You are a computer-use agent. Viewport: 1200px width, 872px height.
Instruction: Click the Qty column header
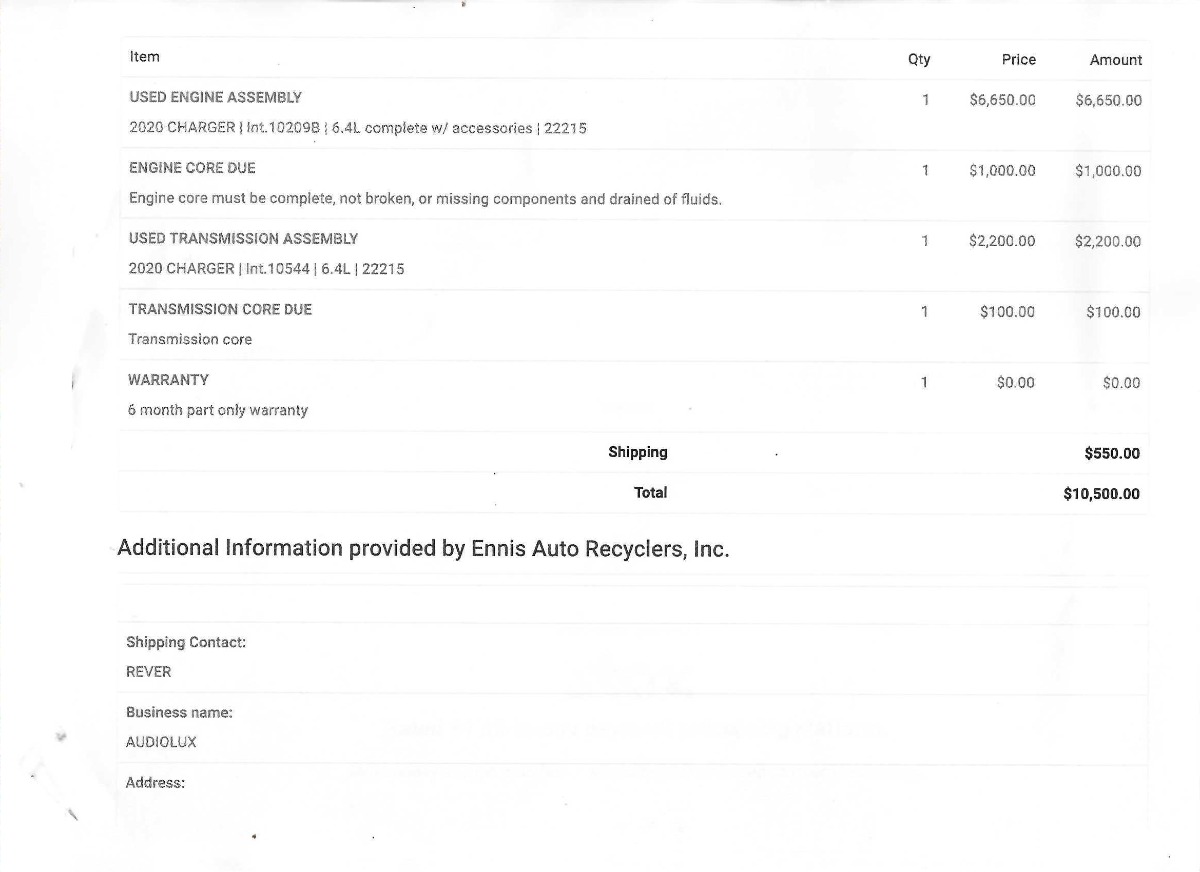pos(919,60)
